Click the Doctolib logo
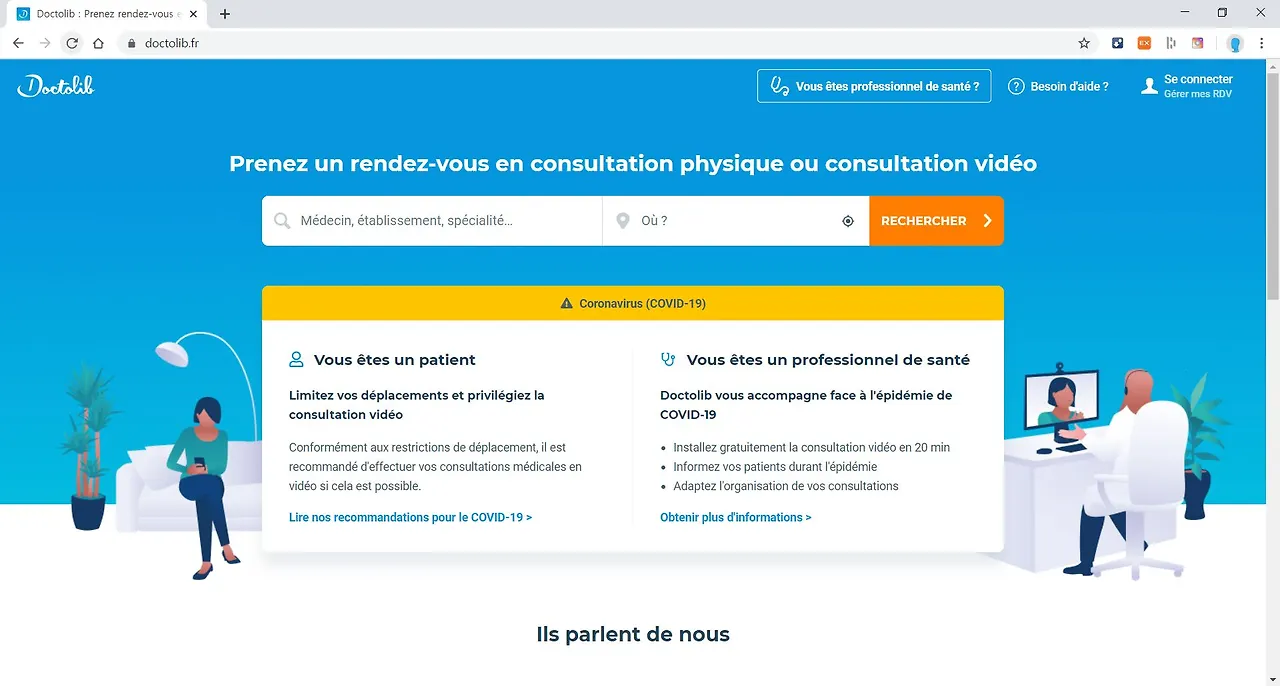 pos(56,86)
